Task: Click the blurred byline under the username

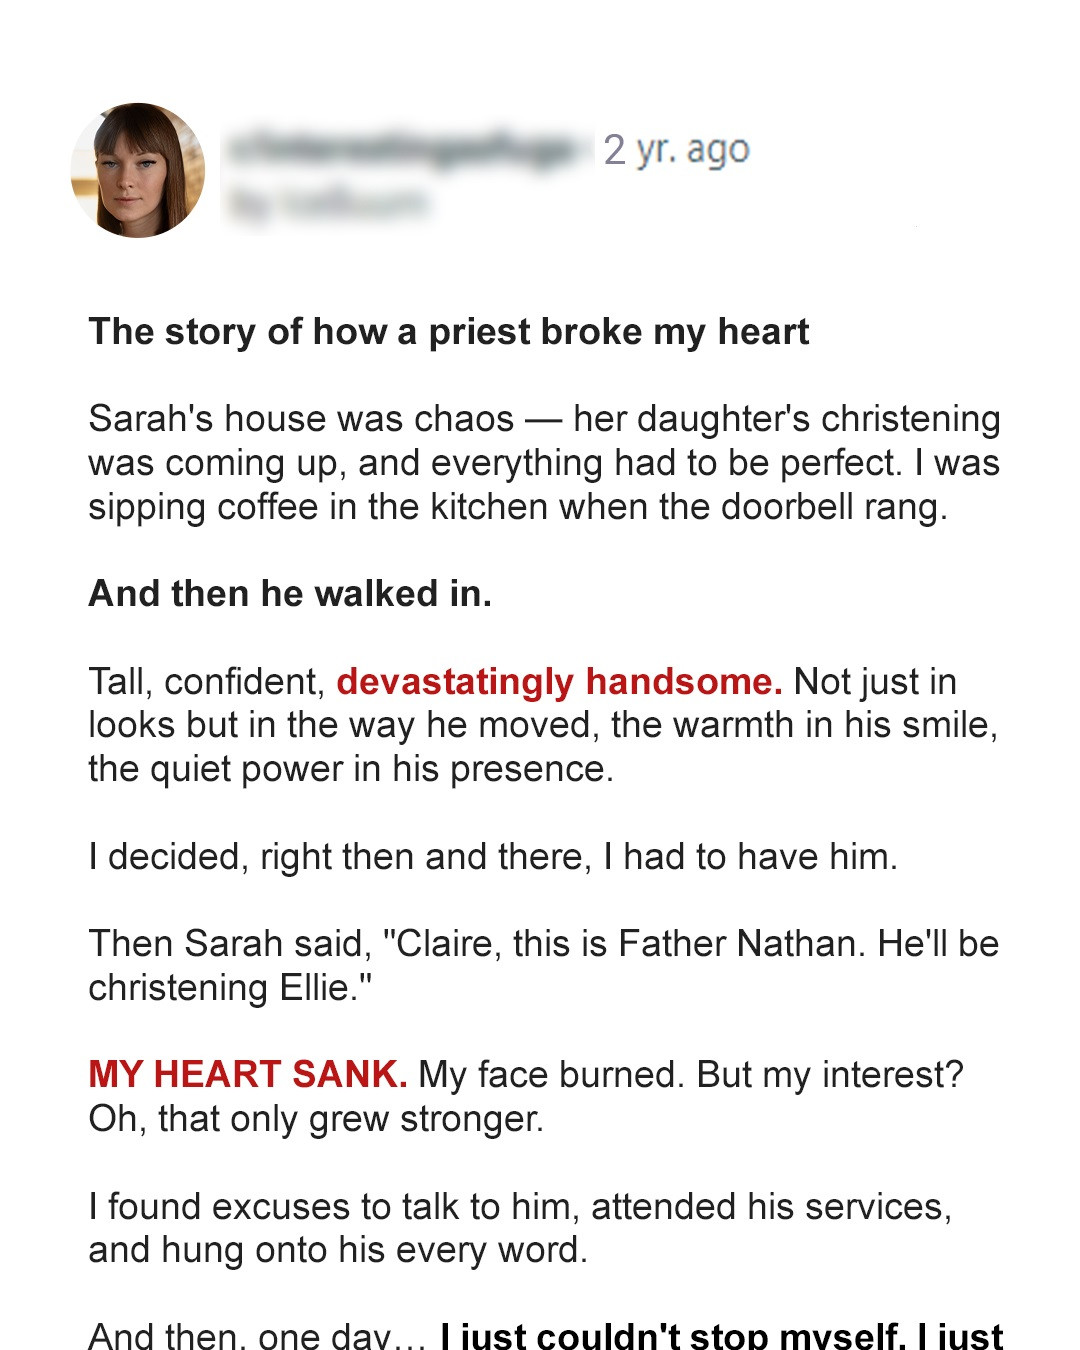Action: pos(328,203)
